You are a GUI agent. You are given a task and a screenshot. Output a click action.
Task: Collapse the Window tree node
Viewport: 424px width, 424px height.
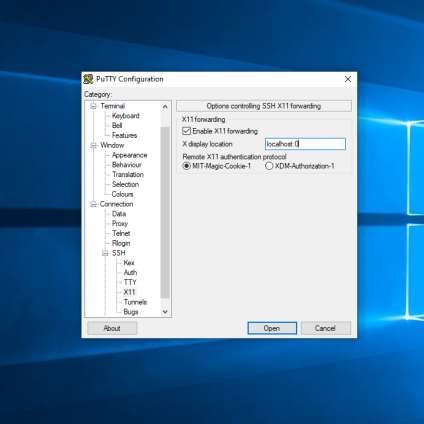click(x=93, y=146)
